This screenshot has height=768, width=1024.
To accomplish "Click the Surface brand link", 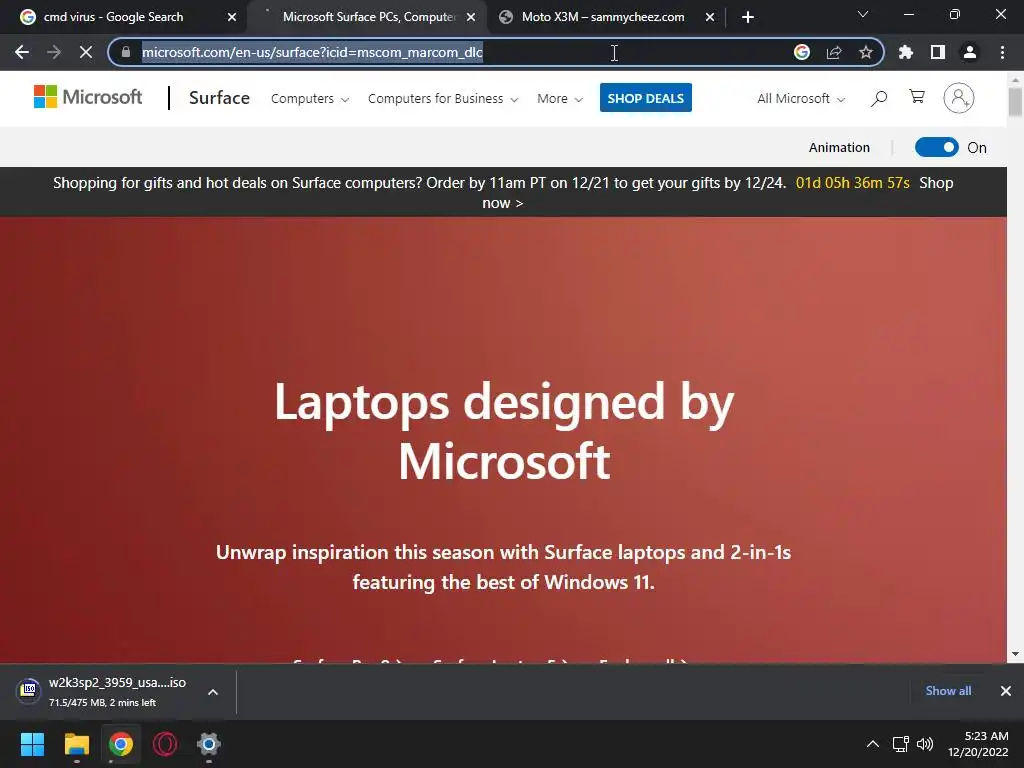I will point(219,98).
